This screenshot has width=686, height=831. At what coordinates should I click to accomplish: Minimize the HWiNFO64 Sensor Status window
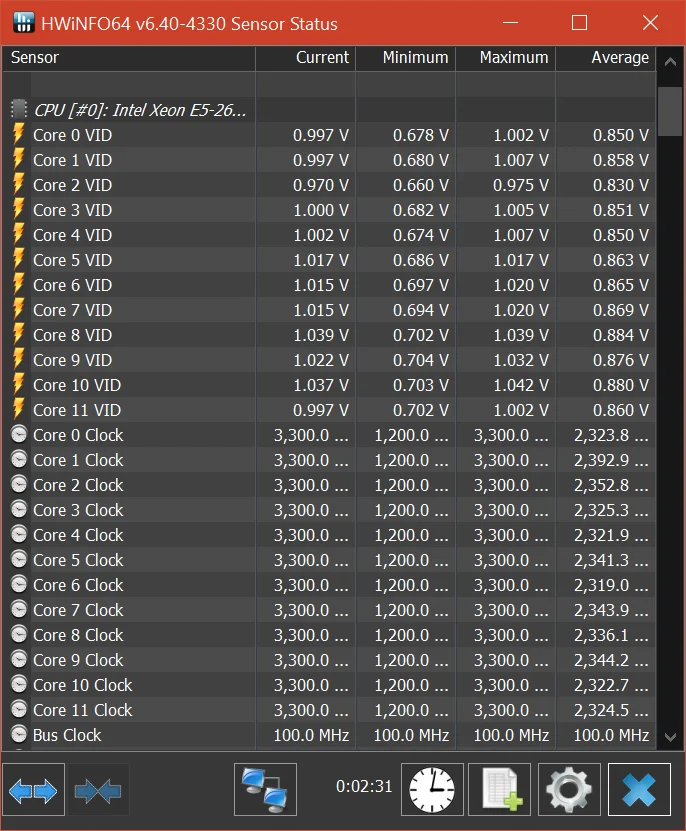coord(511,23)
